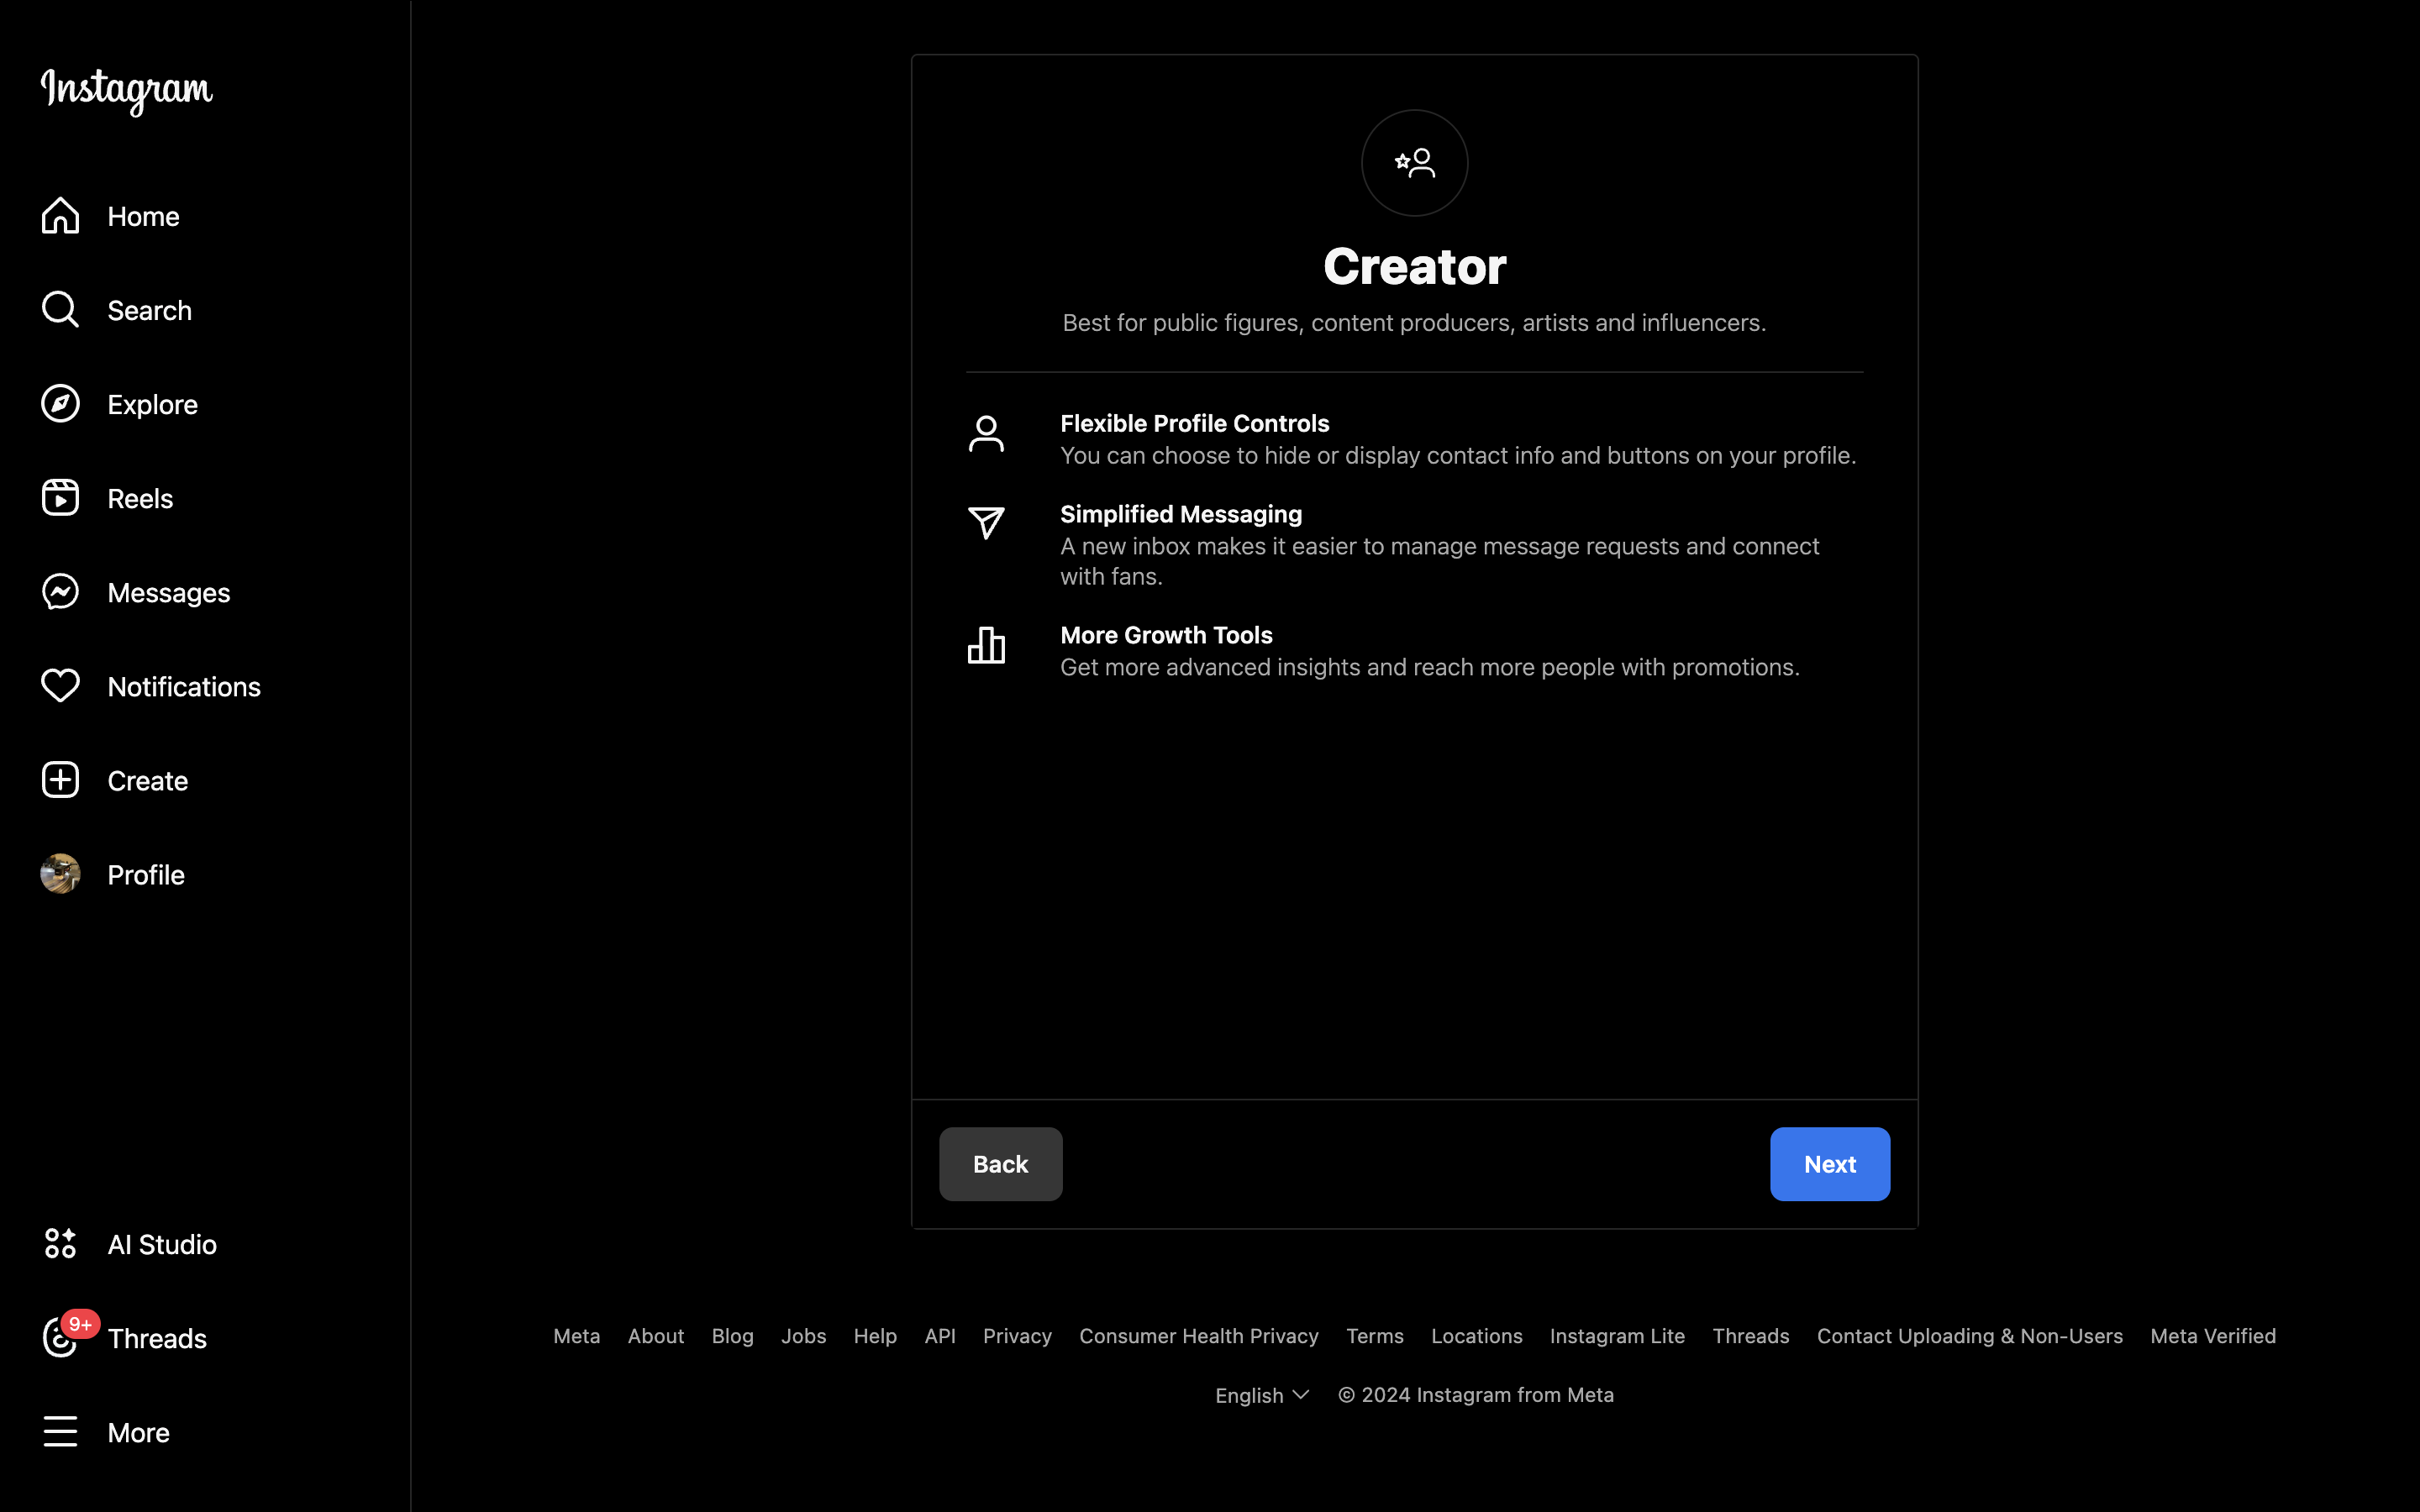Click 'Get more advanced insights' description text
Viewport: 2420px width, 1512px height.
pyautogui.click(x=1430, y=667)
